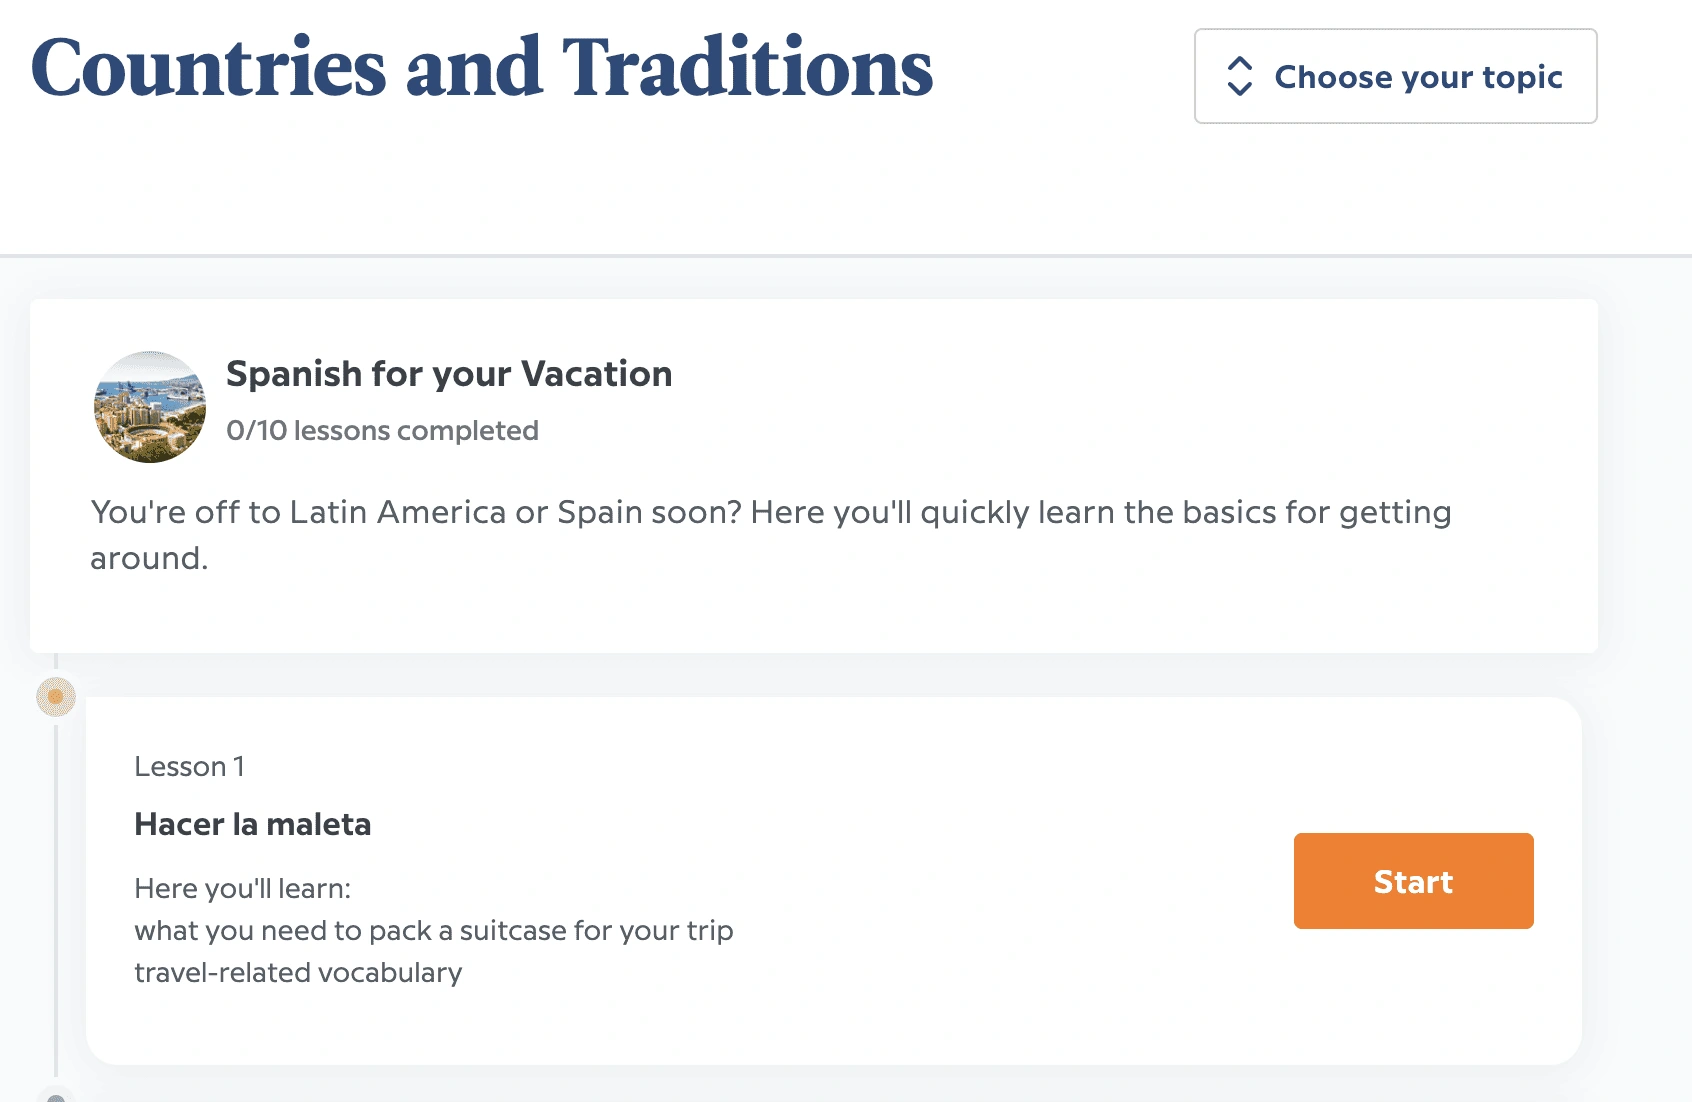The width and height of the screenshot is (1692, 1102).
Task: Click empty area of course overview card
Action: [1100, 400]
